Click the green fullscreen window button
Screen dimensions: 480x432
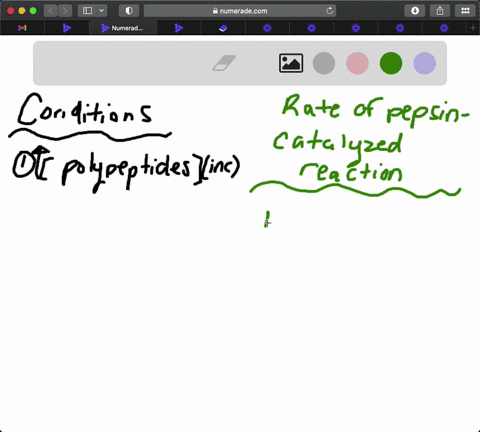point(33,11)
